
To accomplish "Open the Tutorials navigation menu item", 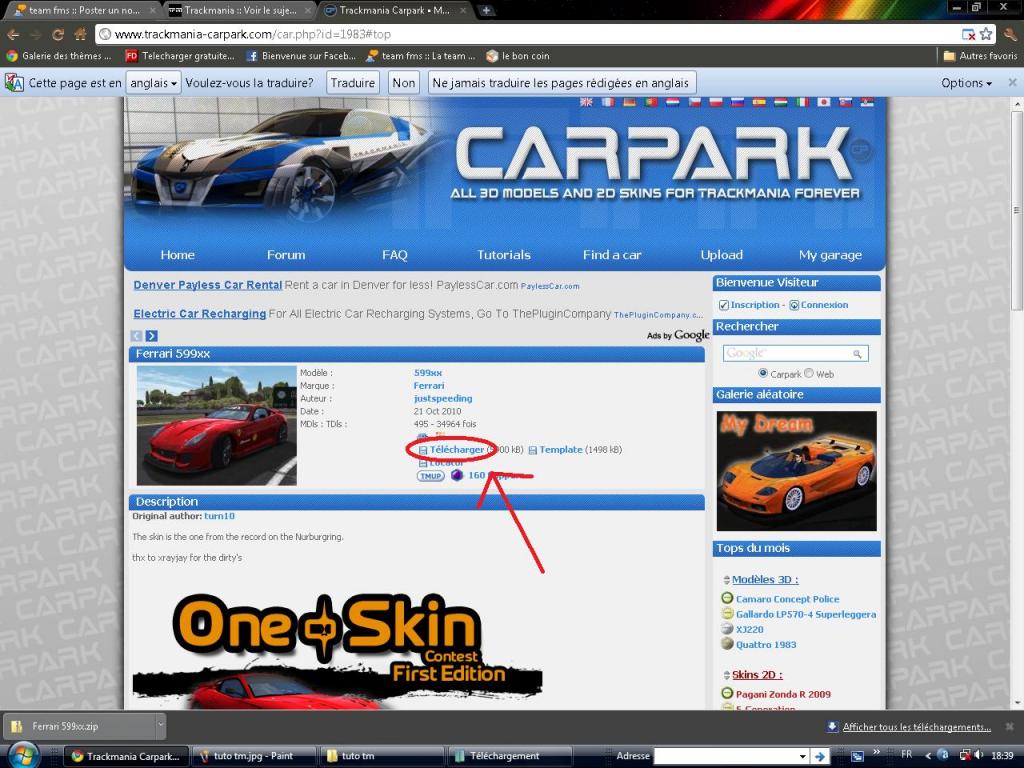I will (504, 255).
